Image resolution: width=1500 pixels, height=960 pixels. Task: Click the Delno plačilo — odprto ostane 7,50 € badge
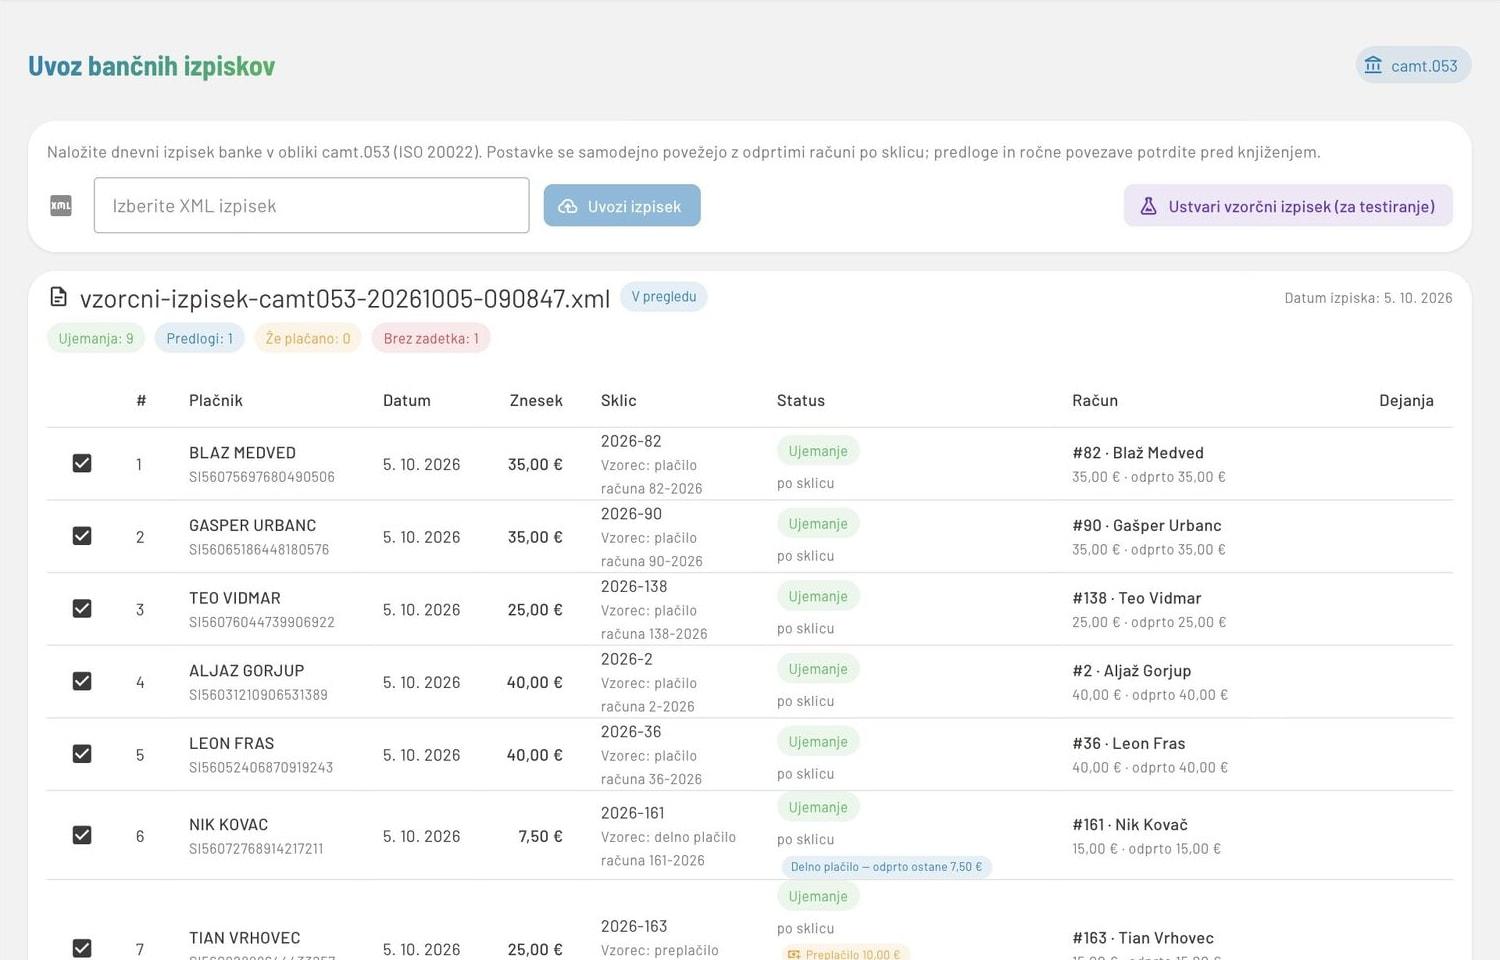pos(886,867)
